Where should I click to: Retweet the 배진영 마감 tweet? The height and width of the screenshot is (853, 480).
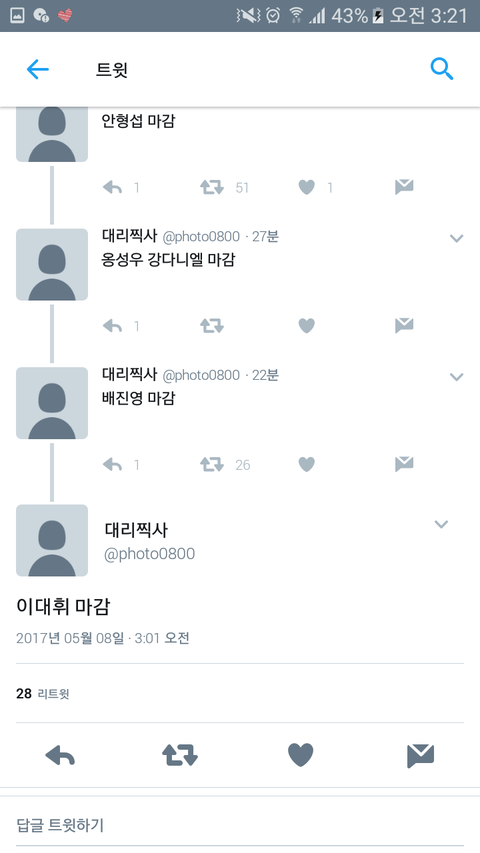(212, 465)
